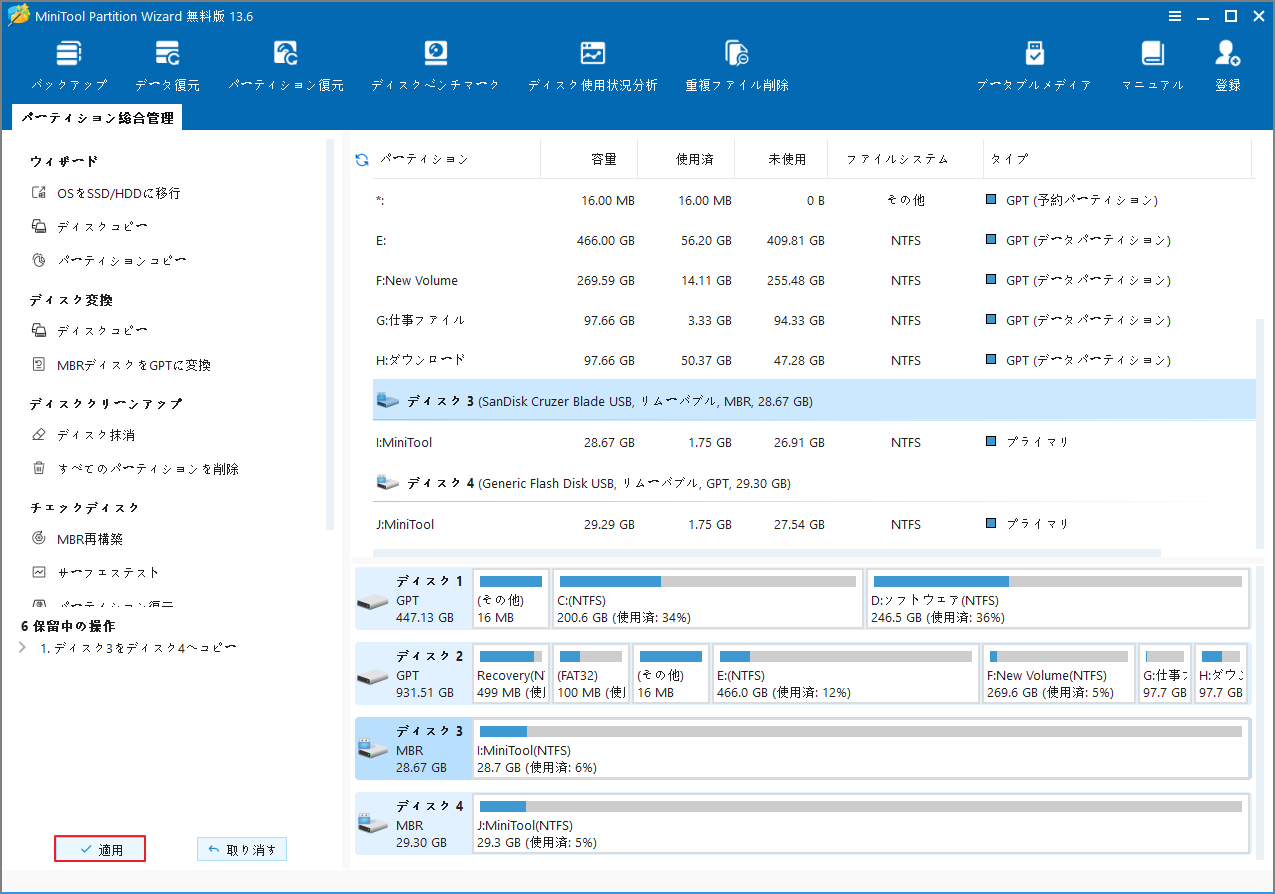Screen dimensions: 1275x894
Task: Launch 重複ファイル削除 duplicate file finder
Action: [x=736, y=62]
